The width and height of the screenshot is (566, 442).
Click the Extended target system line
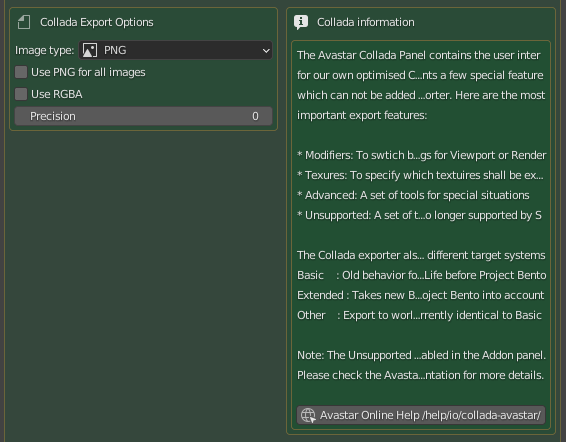tap(421, 295)
